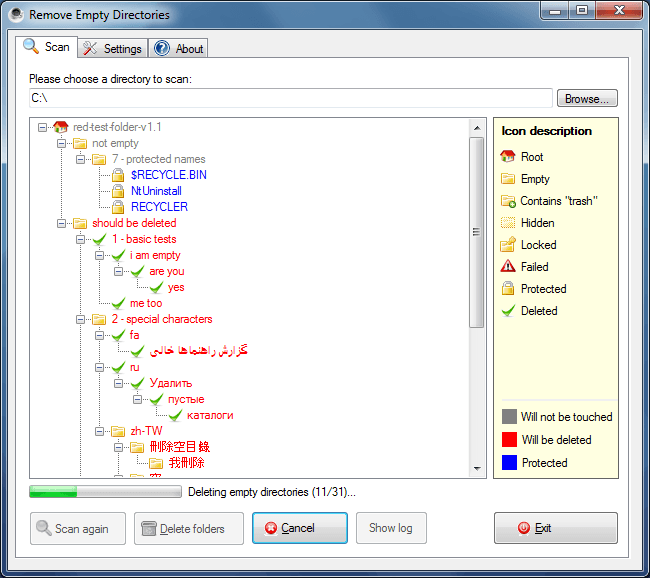This screenshot has width=650, height=578.
Task: Collapse the '7 - protected names' node
Action: [x=80, y=159]
